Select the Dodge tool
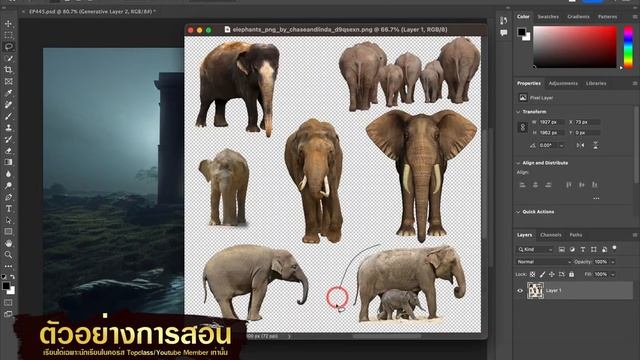Image resolution: width=640 pixels, height=360 pixels. (x=8, y=185)
